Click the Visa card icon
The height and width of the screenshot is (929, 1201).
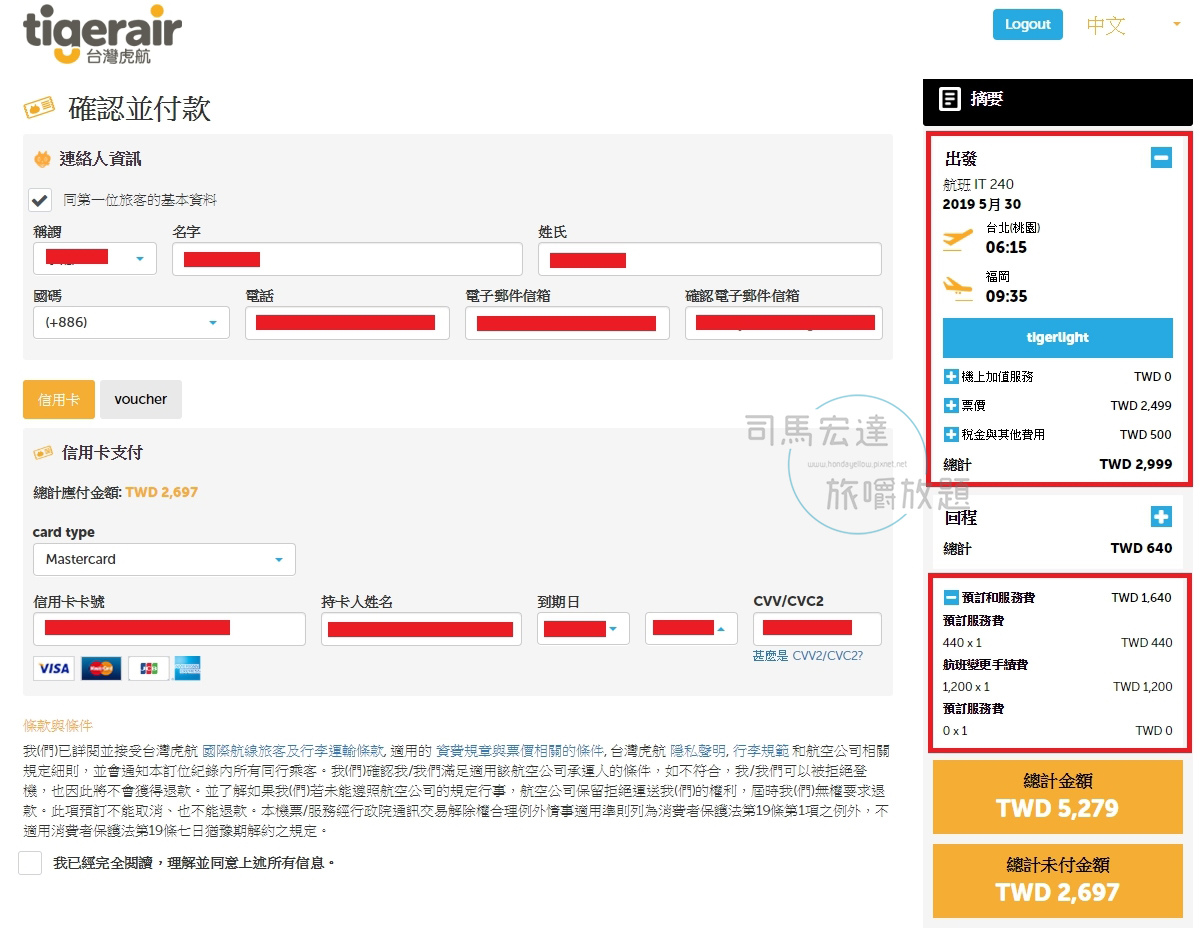click(53, 668)
